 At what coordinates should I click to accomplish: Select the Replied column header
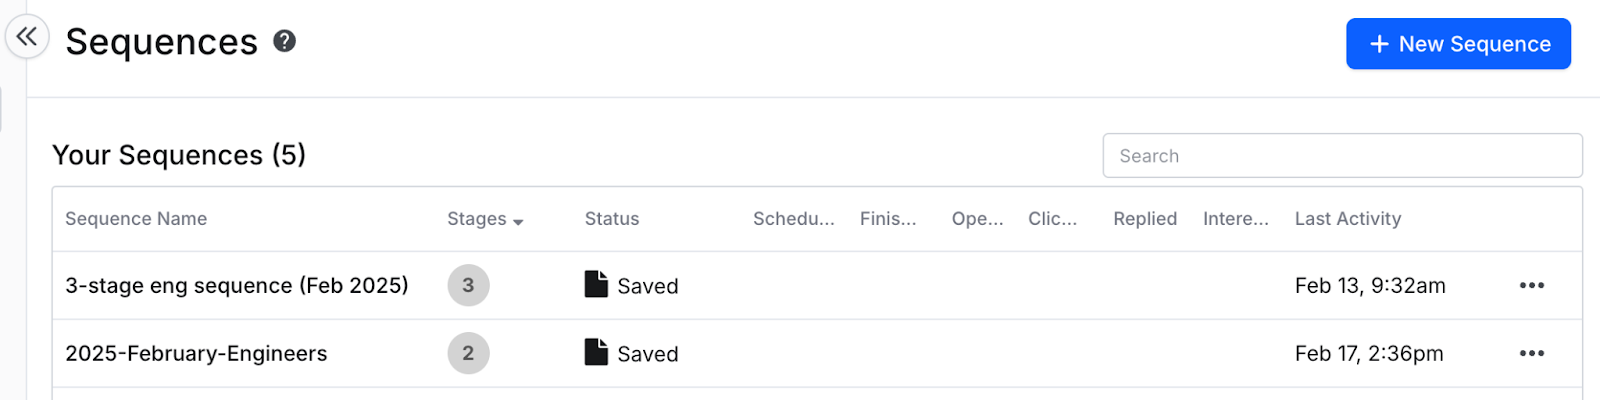1144,218
